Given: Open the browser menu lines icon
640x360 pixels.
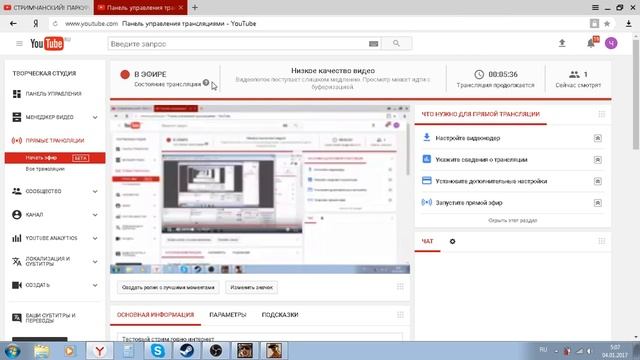Looking at the screenshot, I should click(x=596, y=7).
